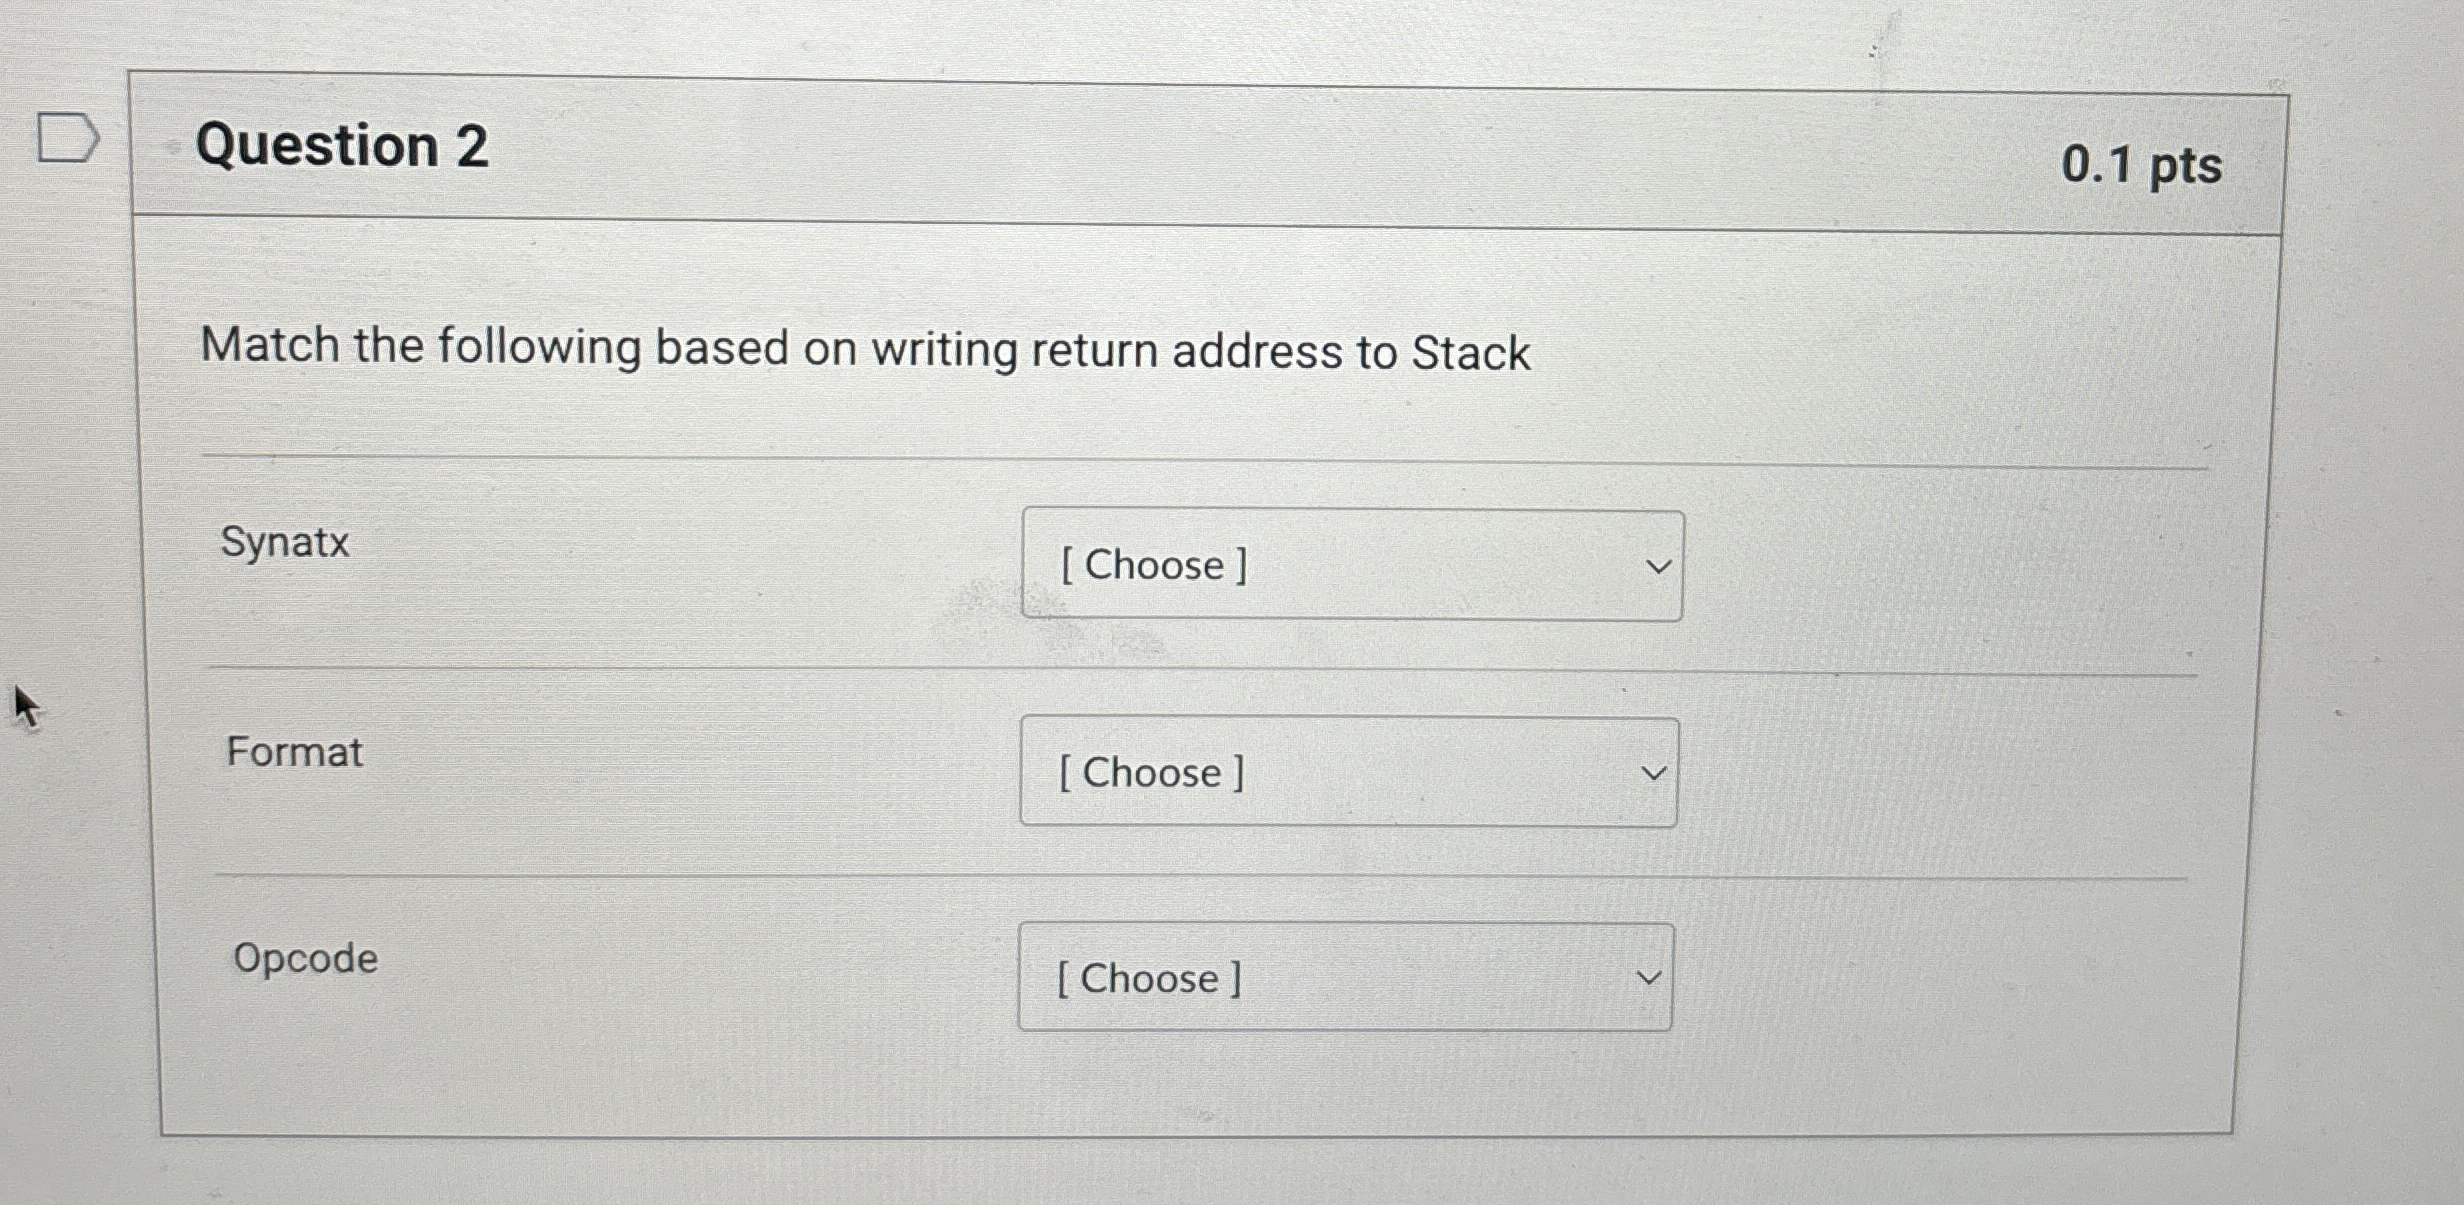This screenshot has width=2464, height=1205.
Task: Click the Opcode row label
Action: coord(302,958)
